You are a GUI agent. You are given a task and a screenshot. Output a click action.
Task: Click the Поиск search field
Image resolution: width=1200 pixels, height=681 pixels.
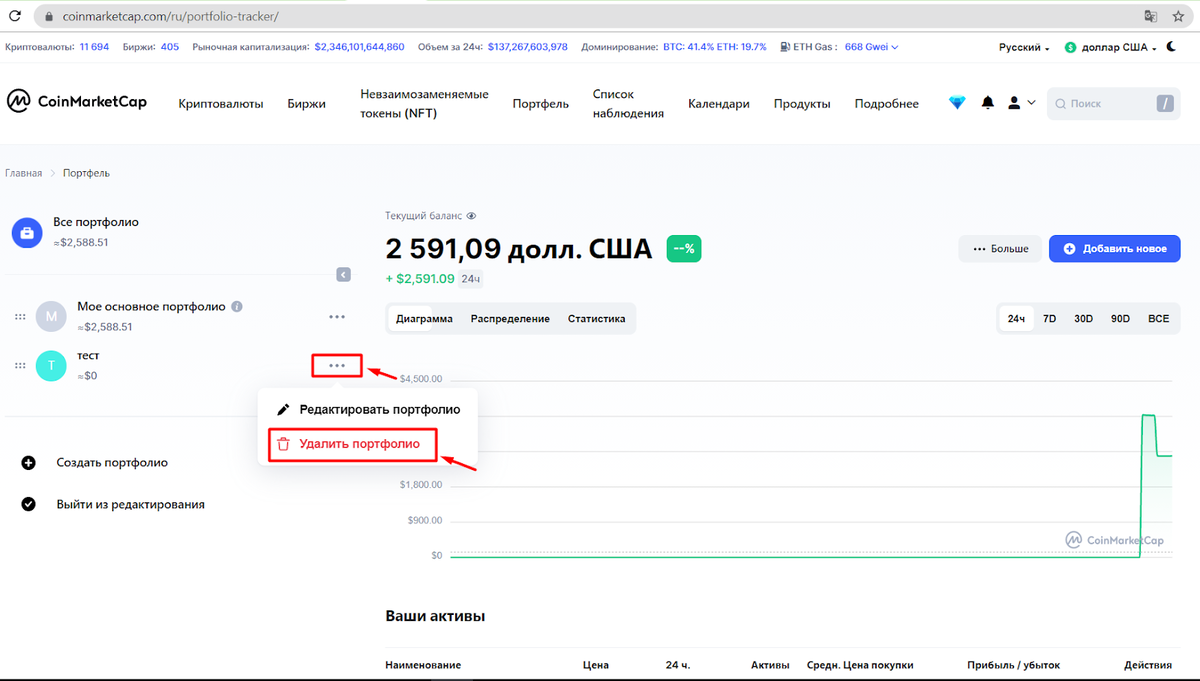tap(1112, 103)
